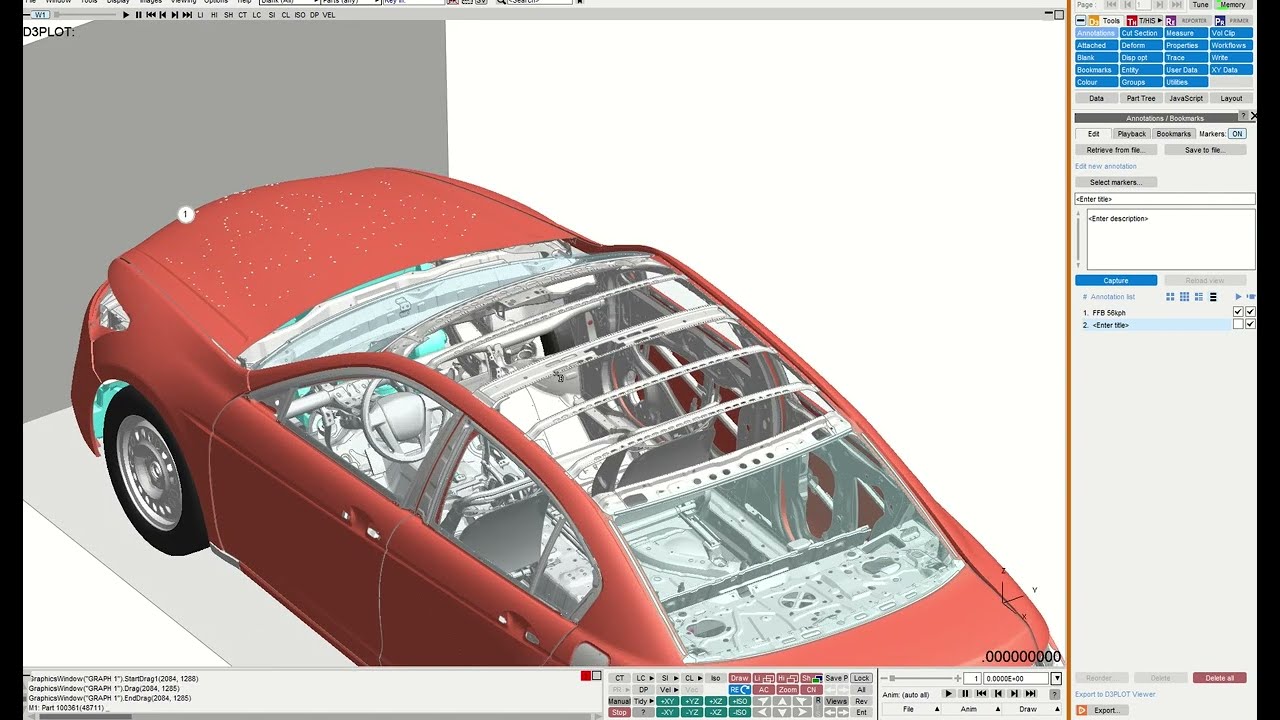Click the Tune button
The height and width of the screenshot is (720, 1280).
pos(1200,5)
